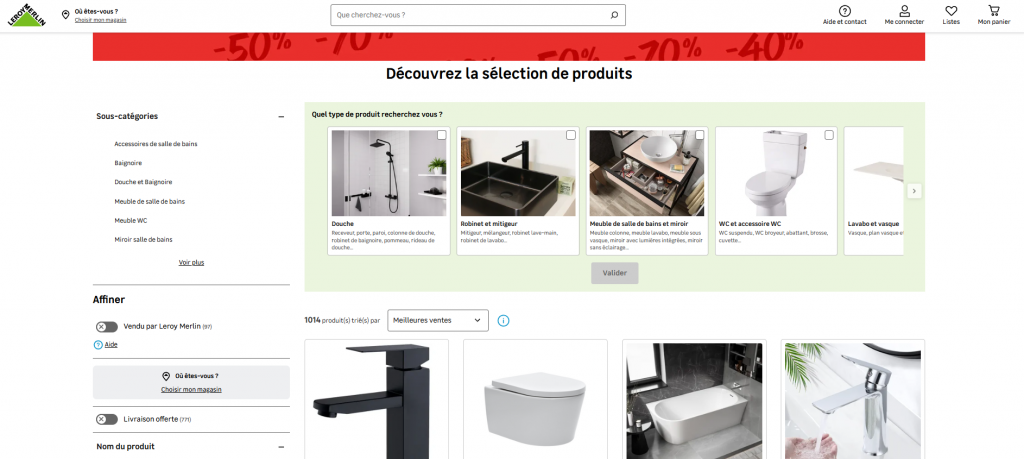Click the Leroy Merlin logo
Viewport: 1024px width, 459px height.
pos(27,15)
